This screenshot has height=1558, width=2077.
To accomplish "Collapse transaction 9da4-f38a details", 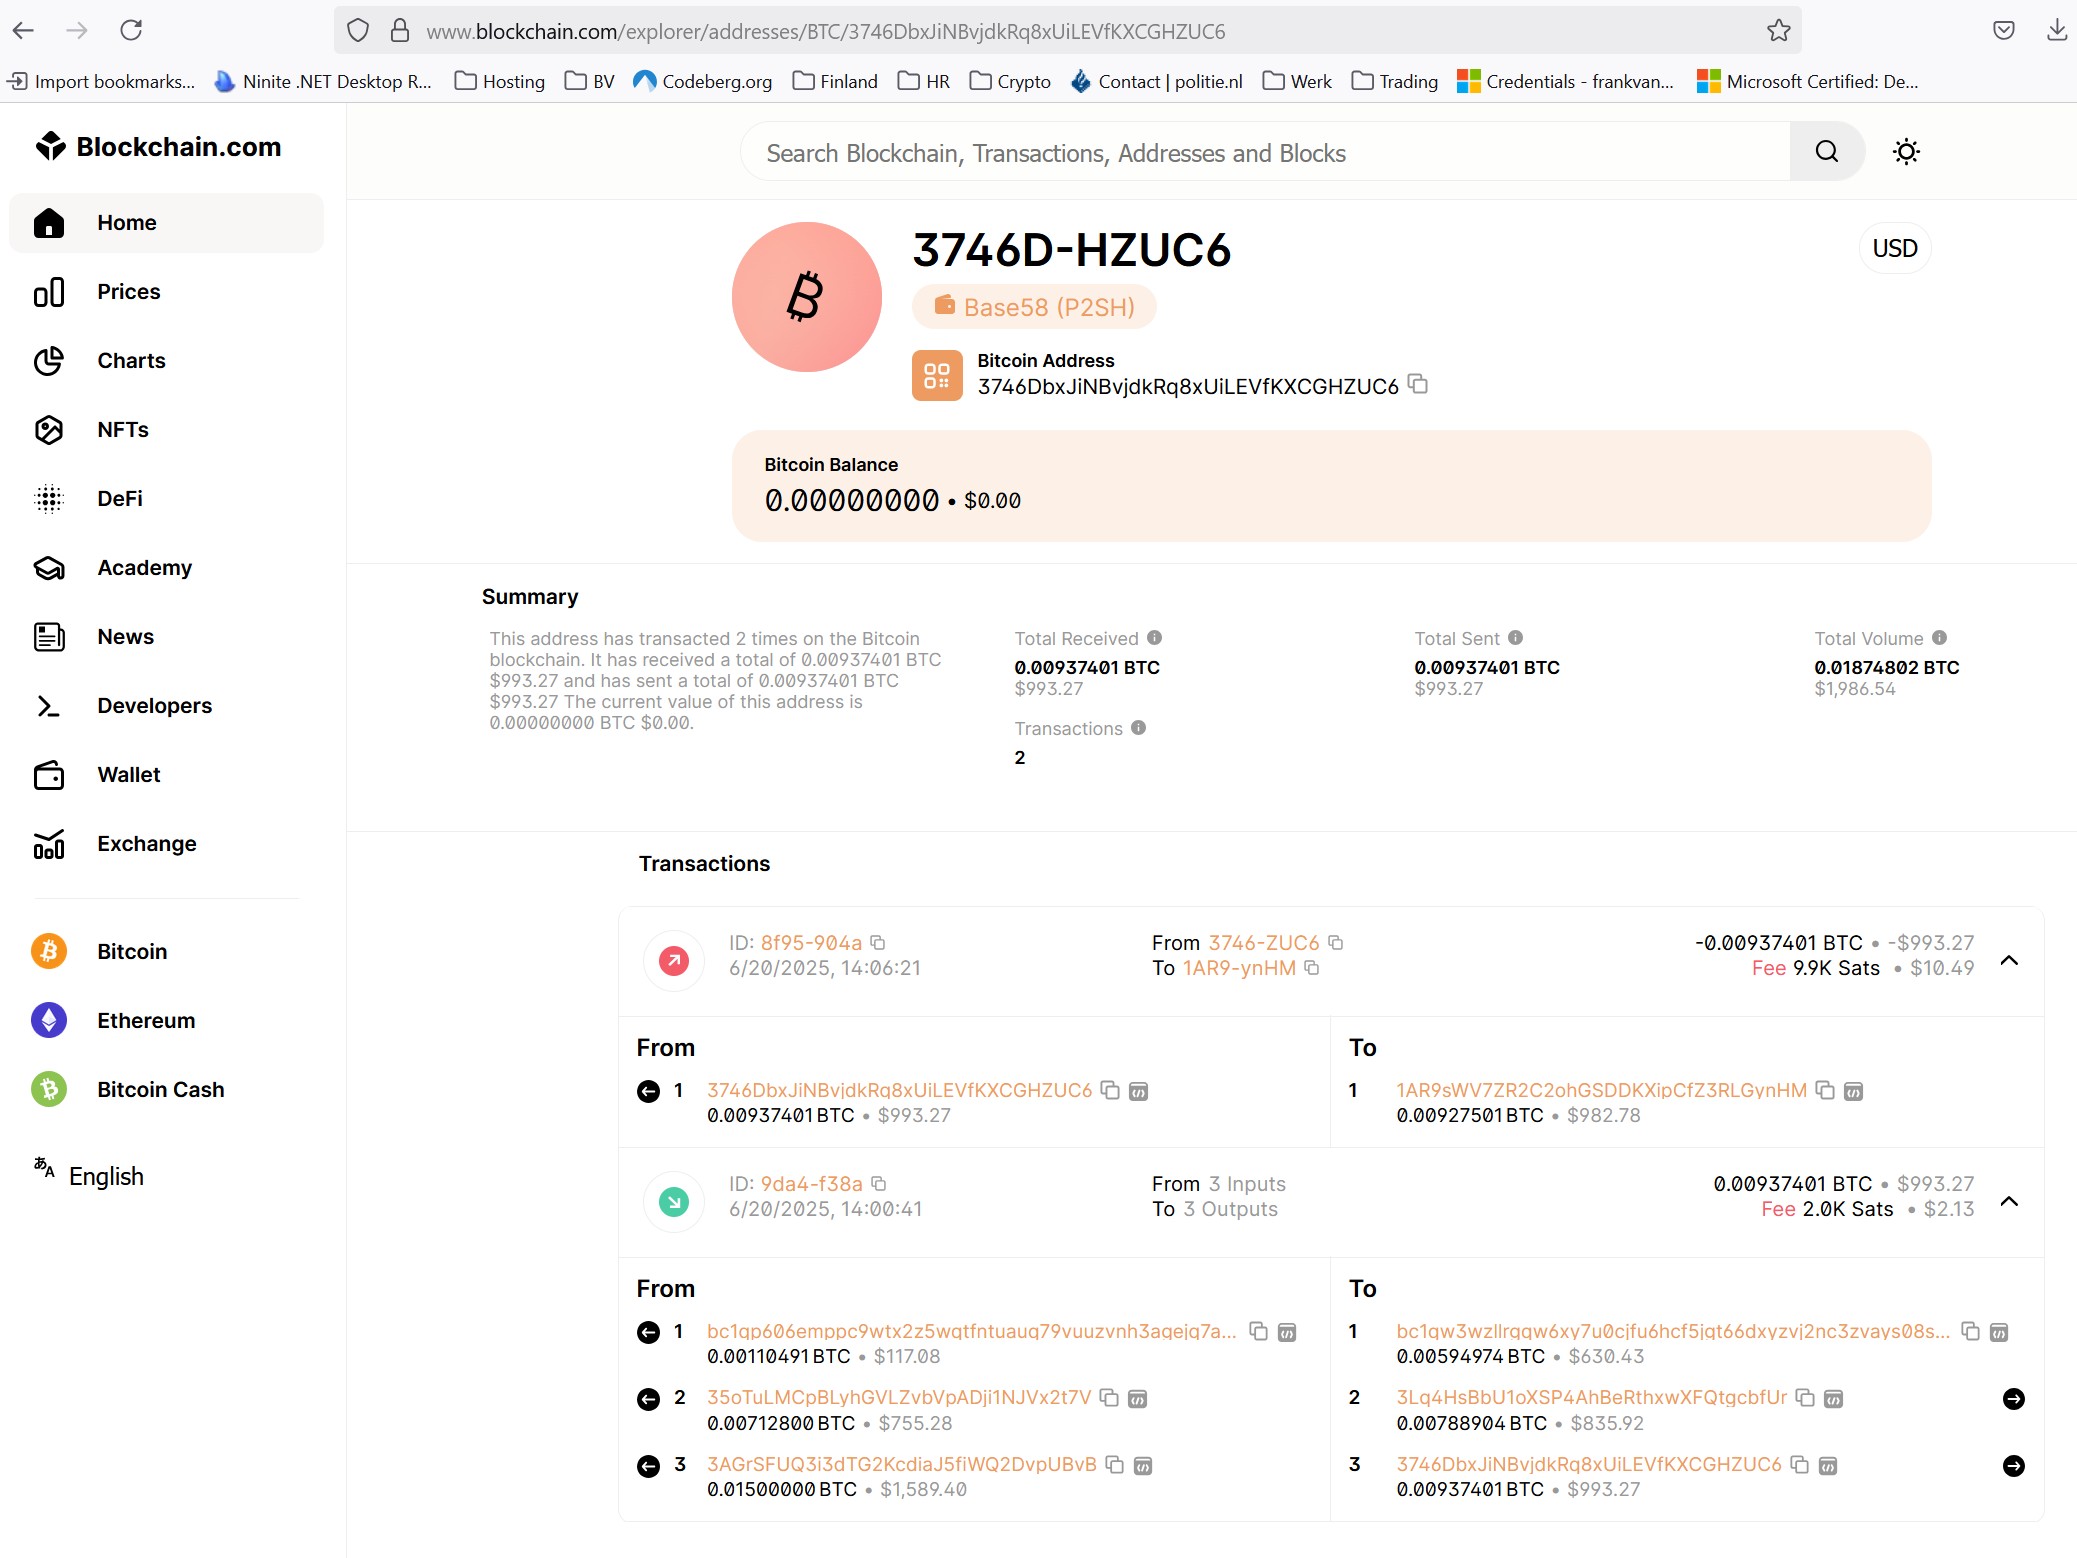I will click(2011, 1201).
